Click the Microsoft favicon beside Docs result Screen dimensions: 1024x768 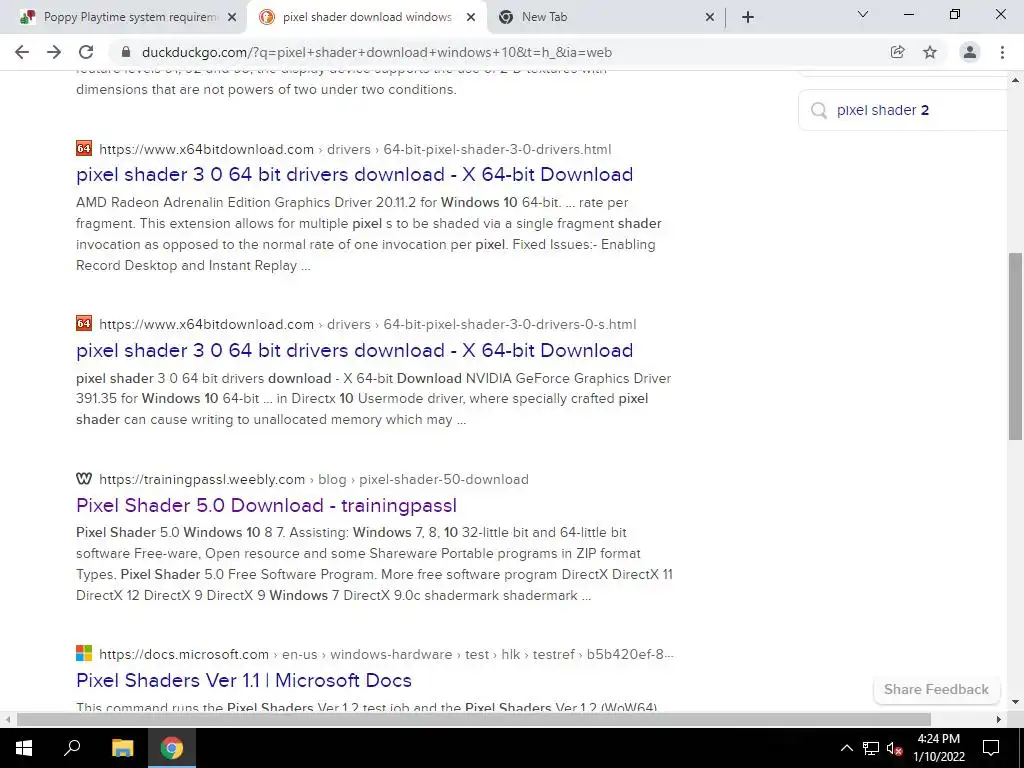point(84,653)
